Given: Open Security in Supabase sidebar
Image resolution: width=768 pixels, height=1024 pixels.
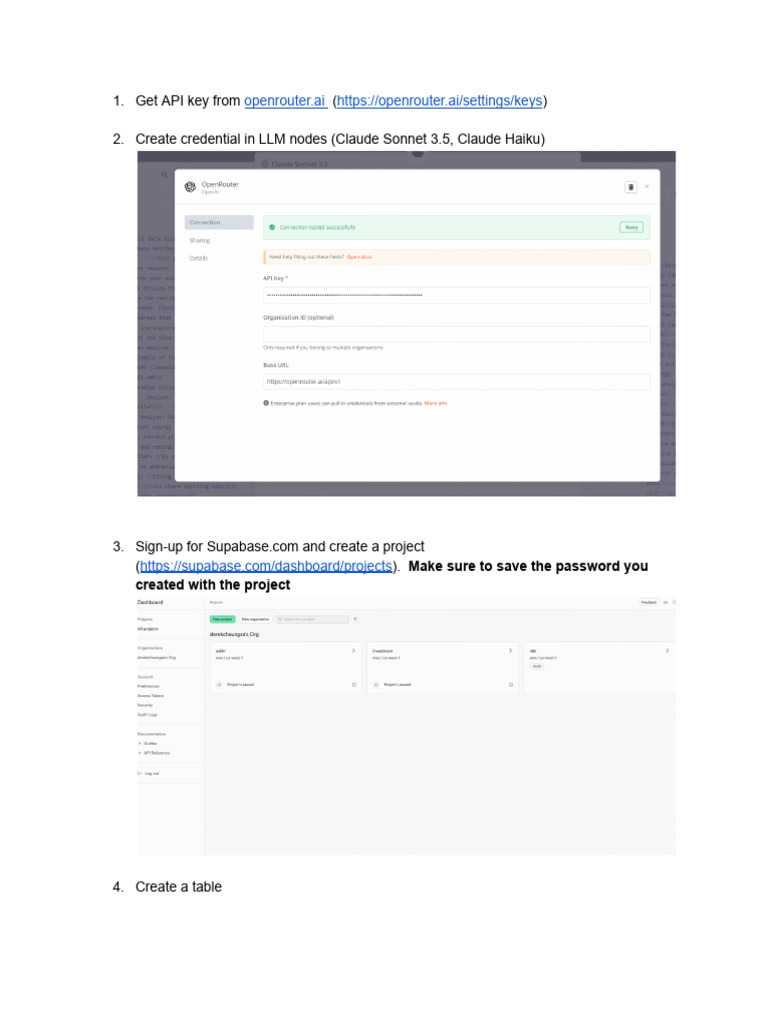Looking at the screenshot, I should (x=145, y=705).
